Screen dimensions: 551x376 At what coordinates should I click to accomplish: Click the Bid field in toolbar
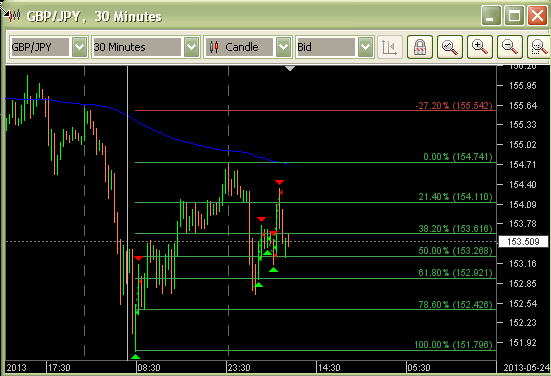click(326, 47)
